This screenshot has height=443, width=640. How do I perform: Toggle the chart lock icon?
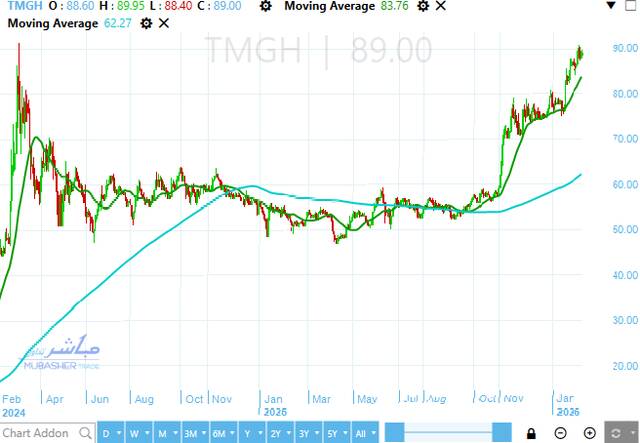coord(532,433)
